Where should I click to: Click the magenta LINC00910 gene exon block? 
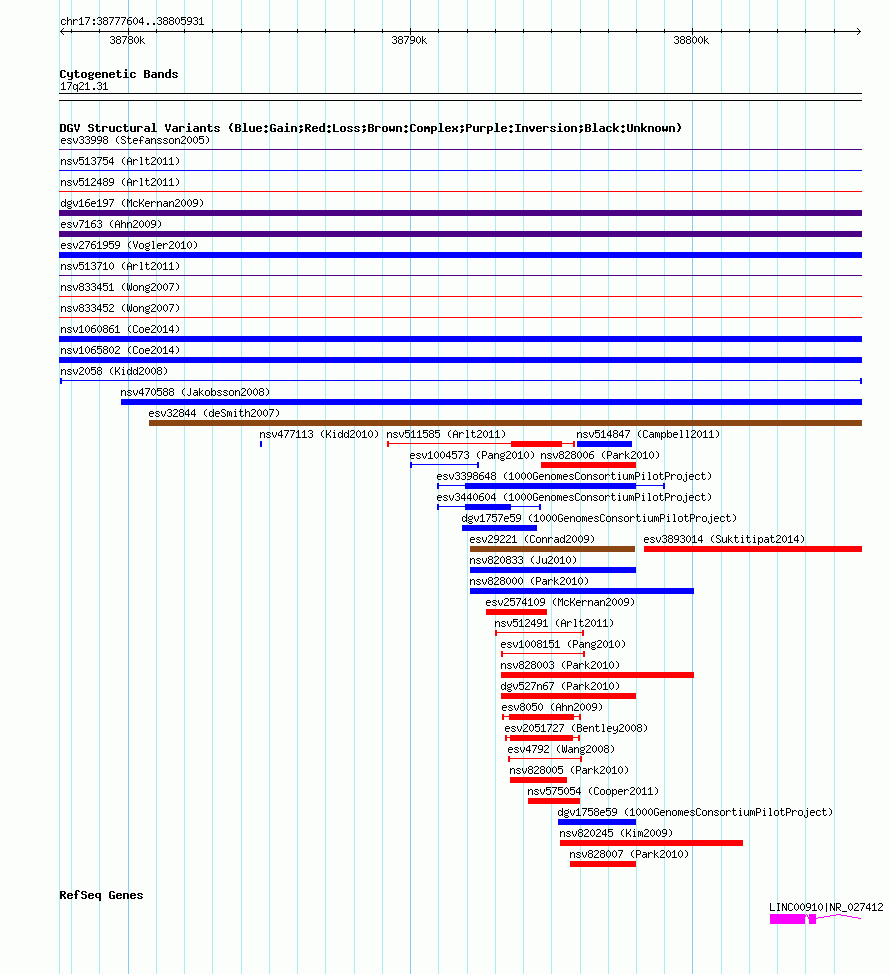point(788,919)
